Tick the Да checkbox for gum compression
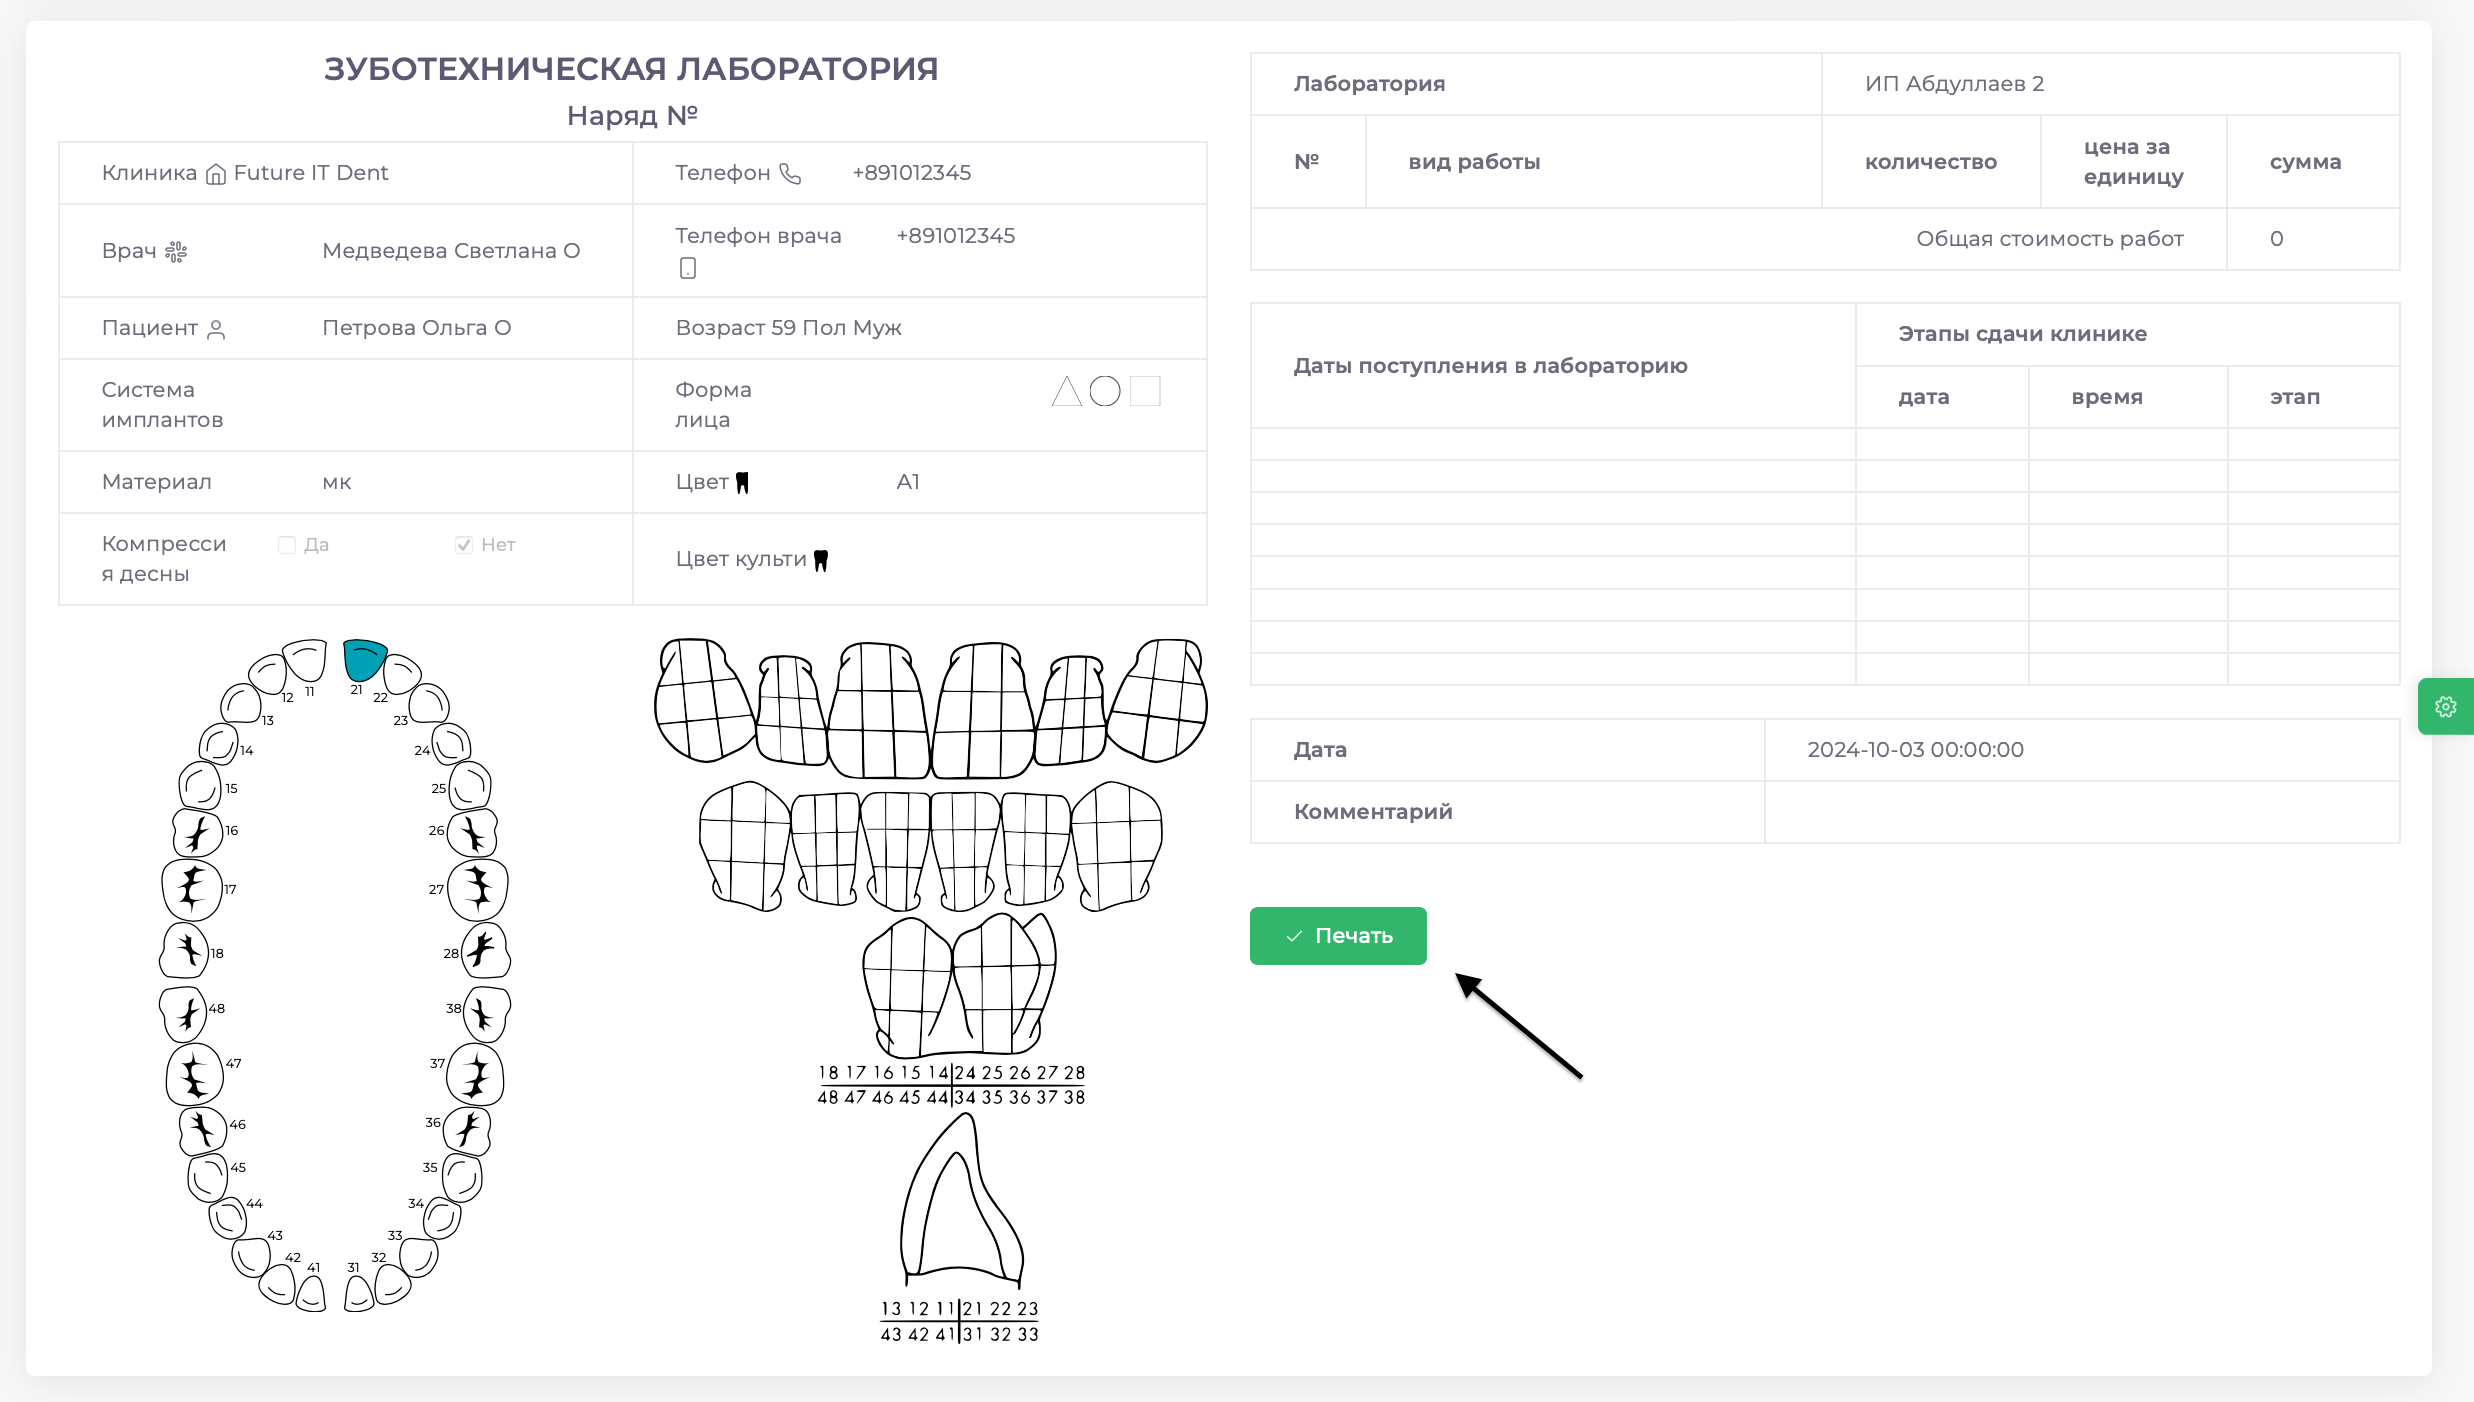The height and width of the screenshot is (1402, 2474). pyautogui.click(x=287, y=545)
